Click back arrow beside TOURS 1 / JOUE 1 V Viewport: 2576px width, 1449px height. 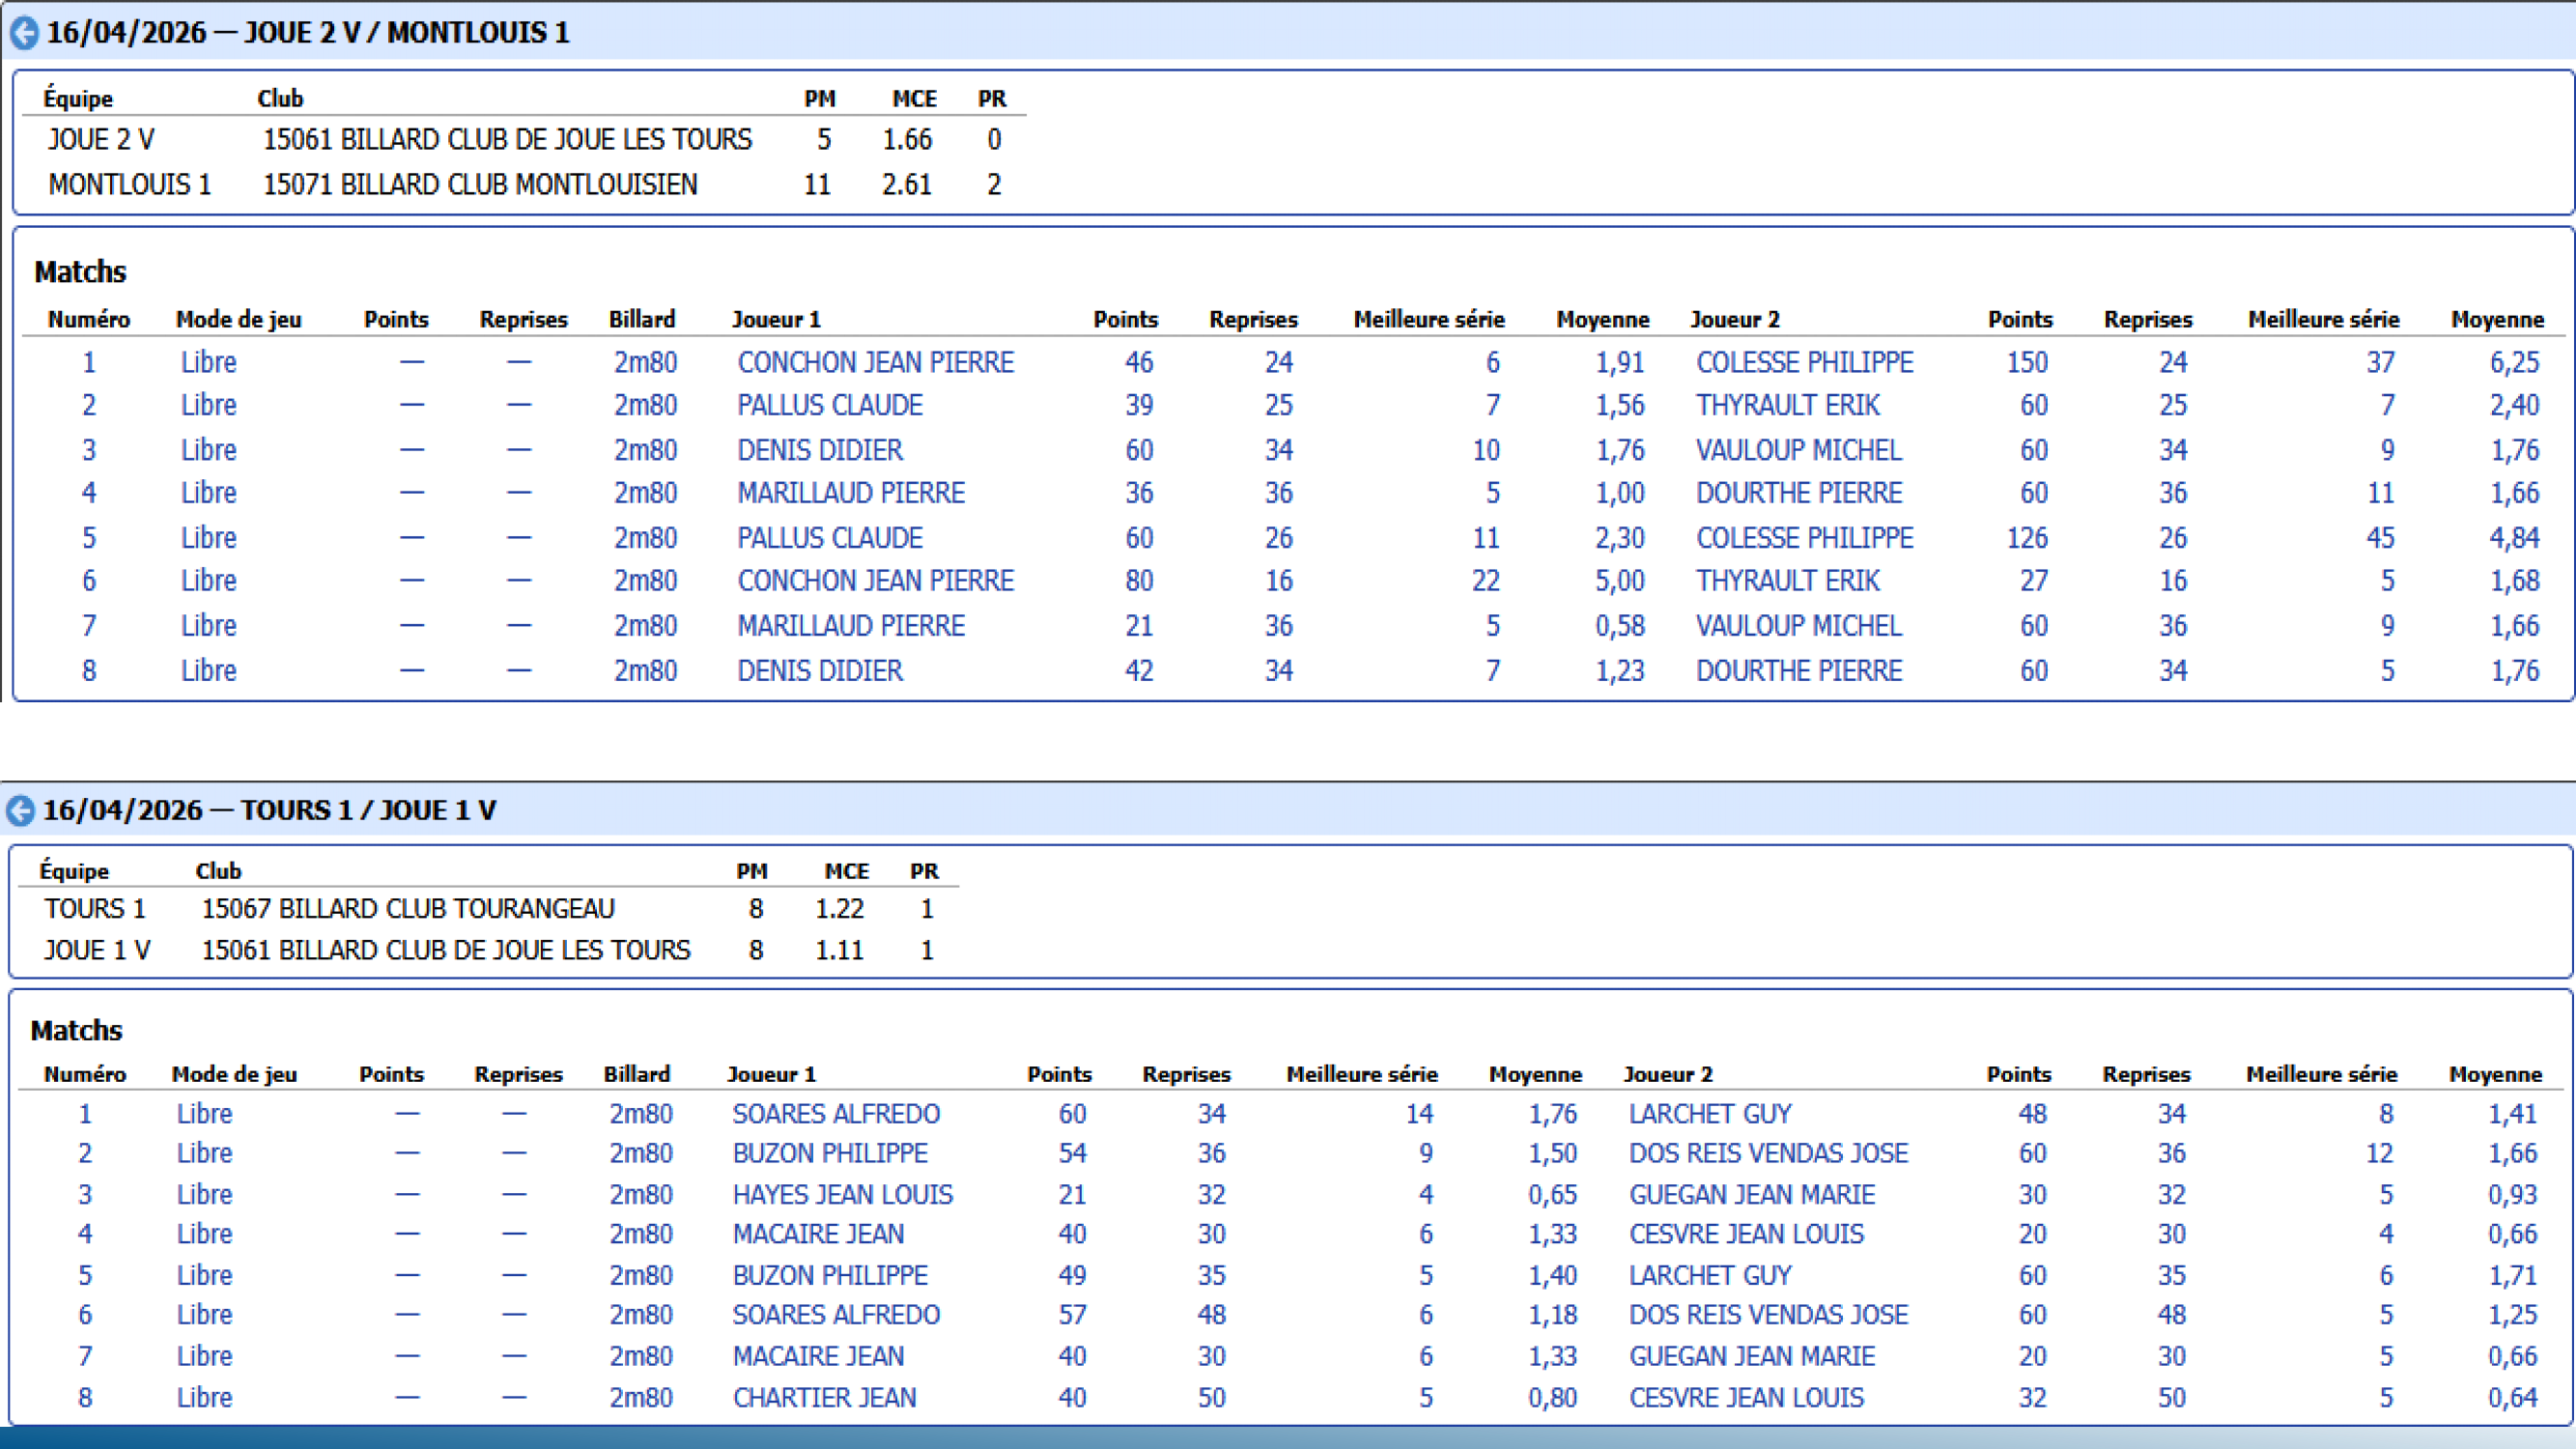tap(20, 811)
